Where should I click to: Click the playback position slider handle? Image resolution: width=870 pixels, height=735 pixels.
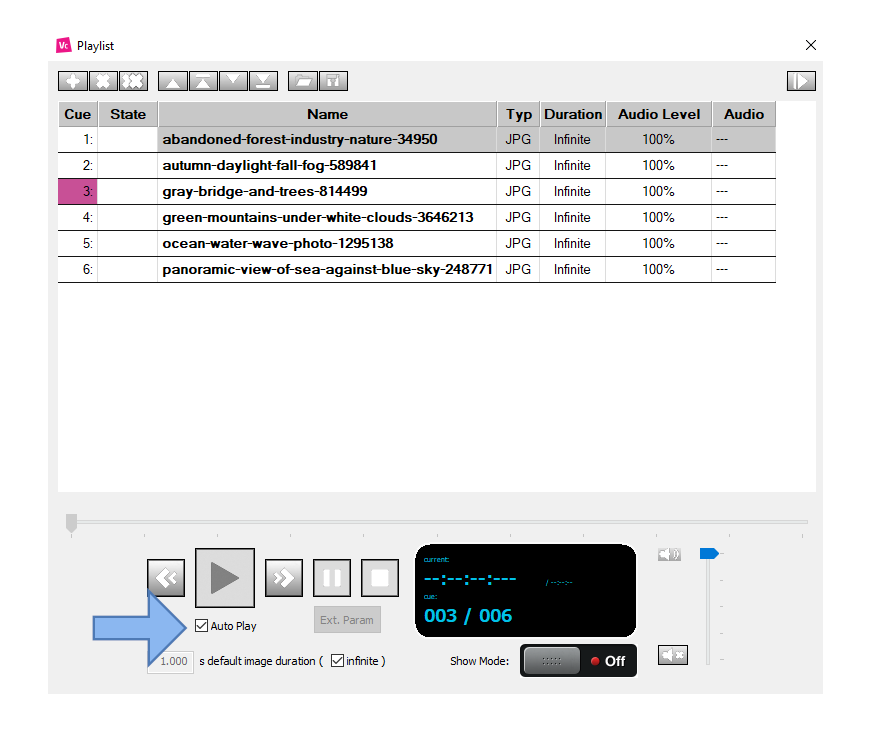pyautogui.click(x=71, y=523)
